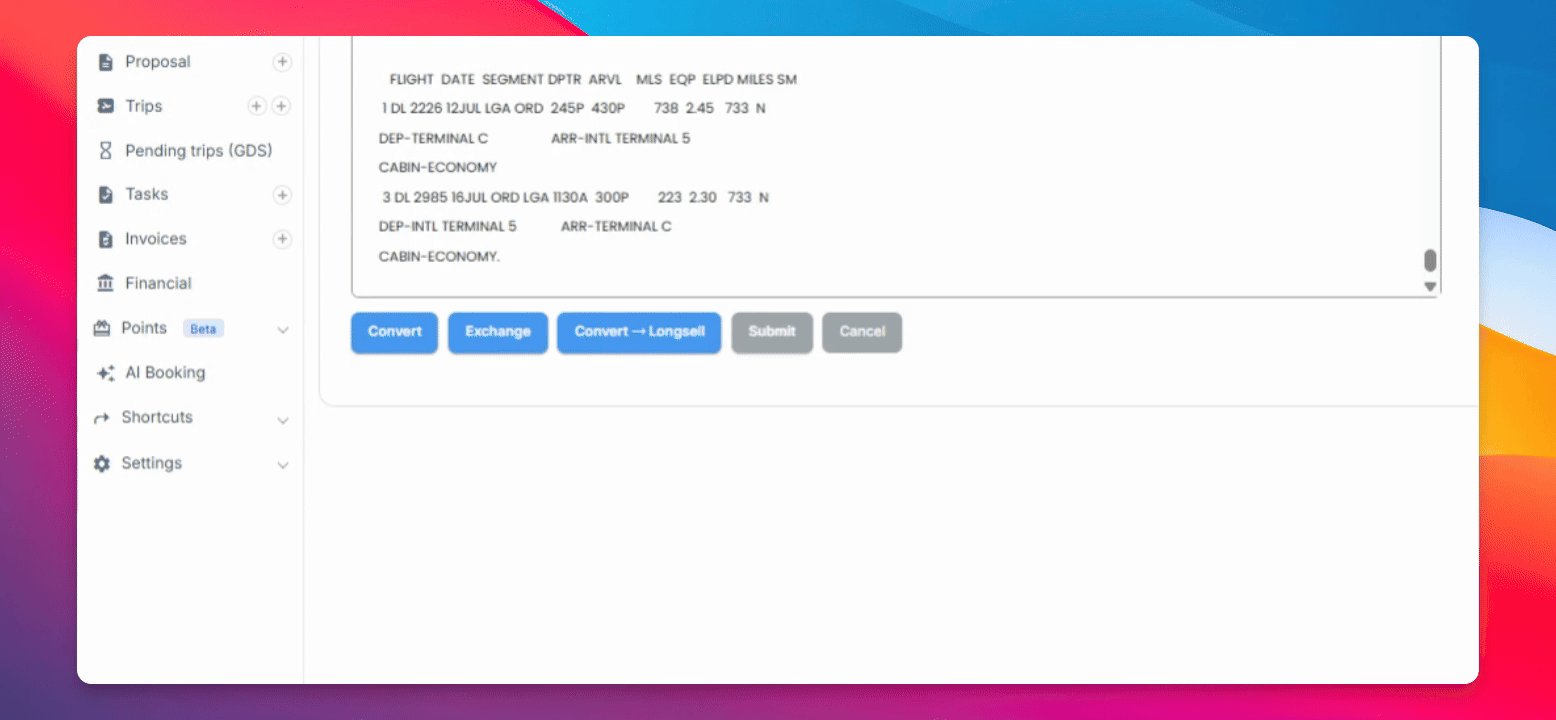Open the Tasks section
This screenshot has height=720, width=1556.
[x=147, y=194]
